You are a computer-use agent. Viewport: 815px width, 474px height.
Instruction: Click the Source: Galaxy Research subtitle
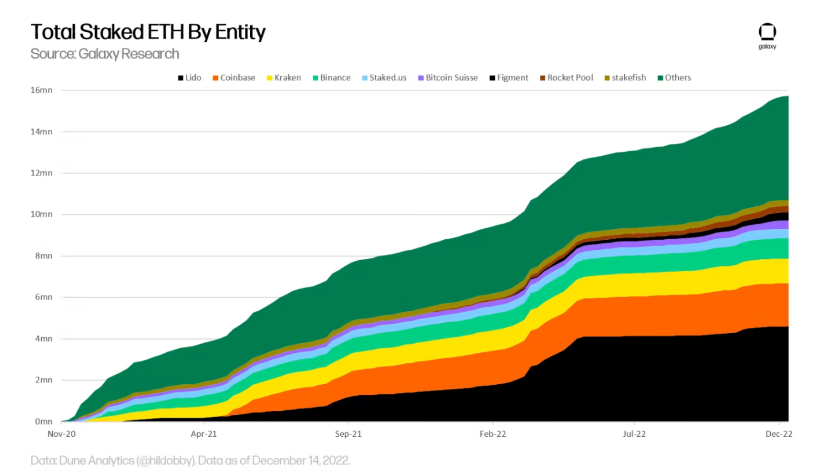pyautogui.click(x=105, y=54)
